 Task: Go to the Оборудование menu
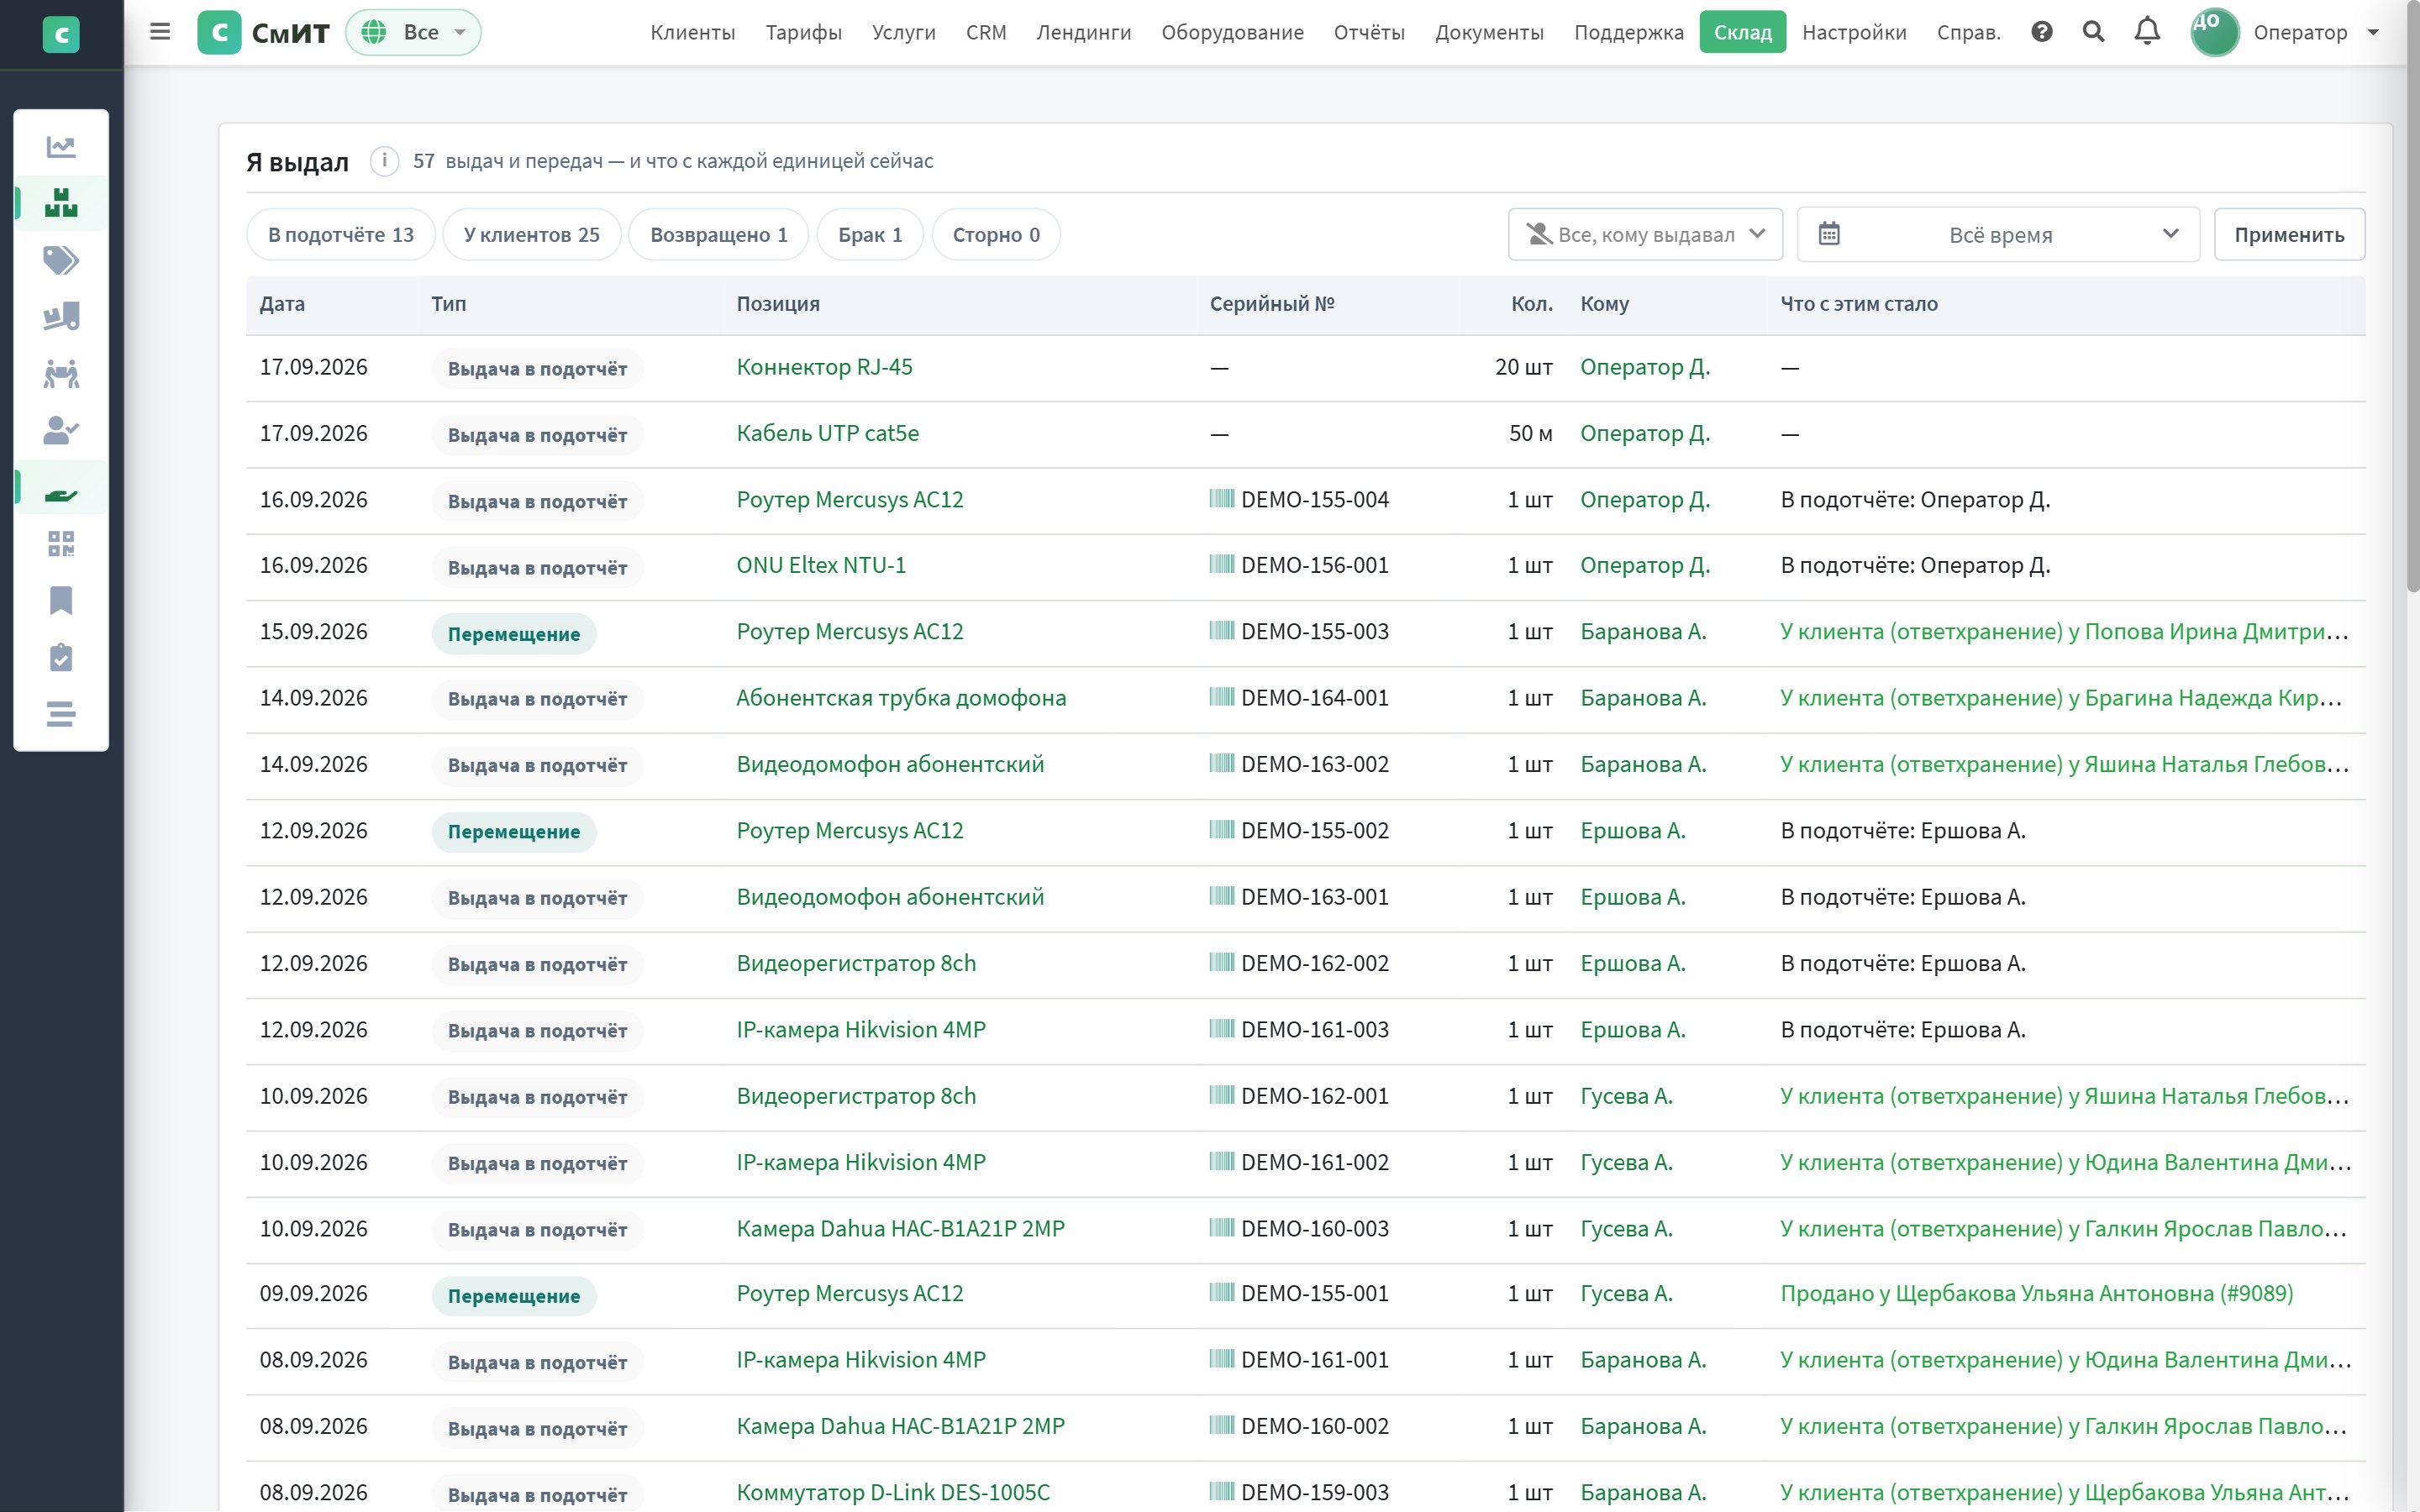[x=1232, y=32]
